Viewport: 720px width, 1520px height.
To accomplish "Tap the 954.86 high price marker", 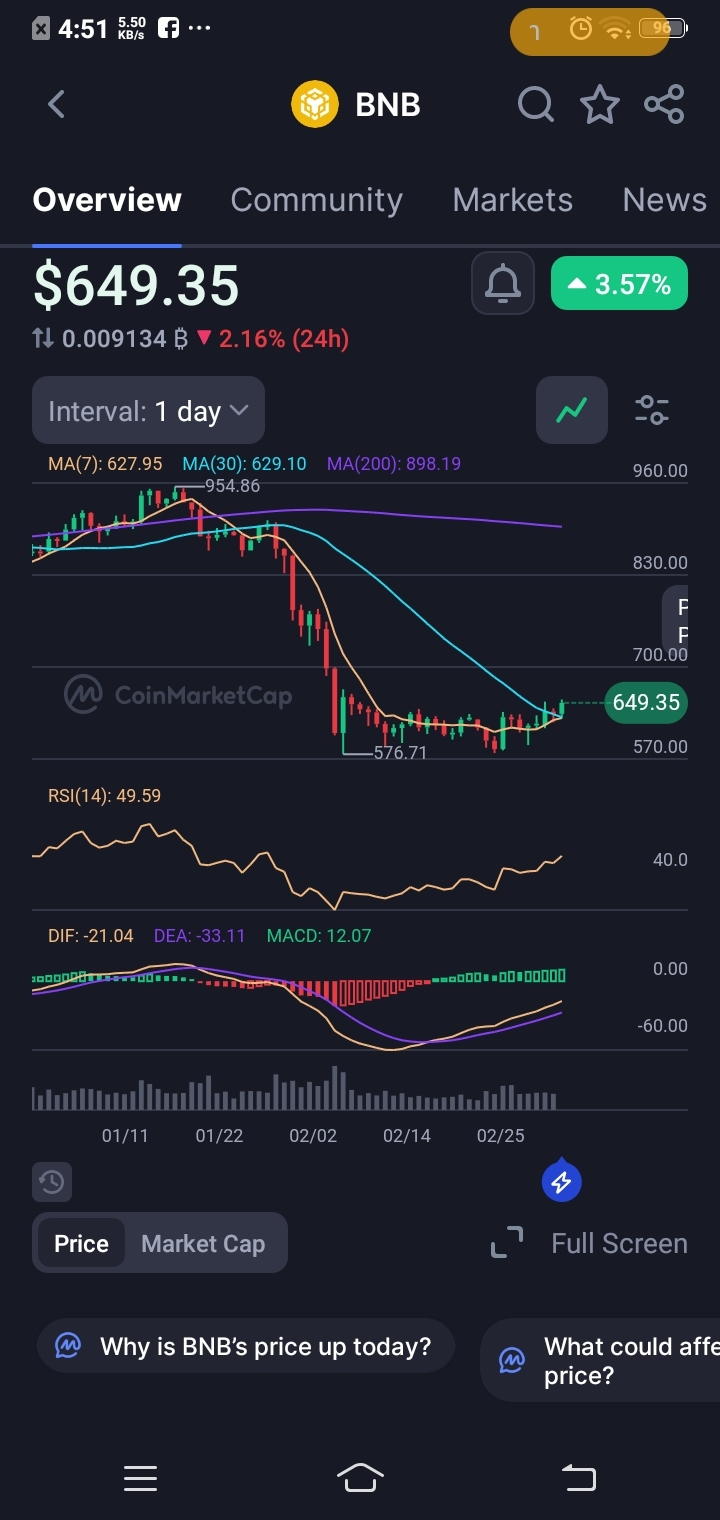I will (232, 486).
